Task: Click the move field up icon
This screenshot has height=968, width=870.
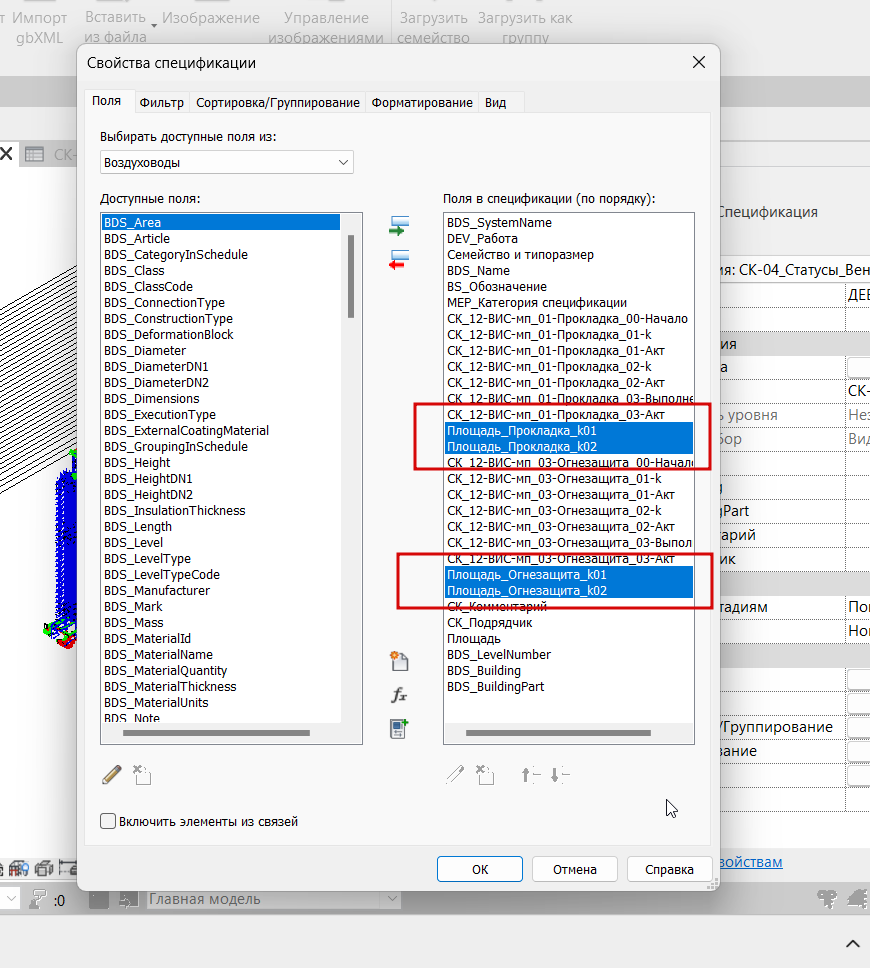Action: [x=530, y=774]
